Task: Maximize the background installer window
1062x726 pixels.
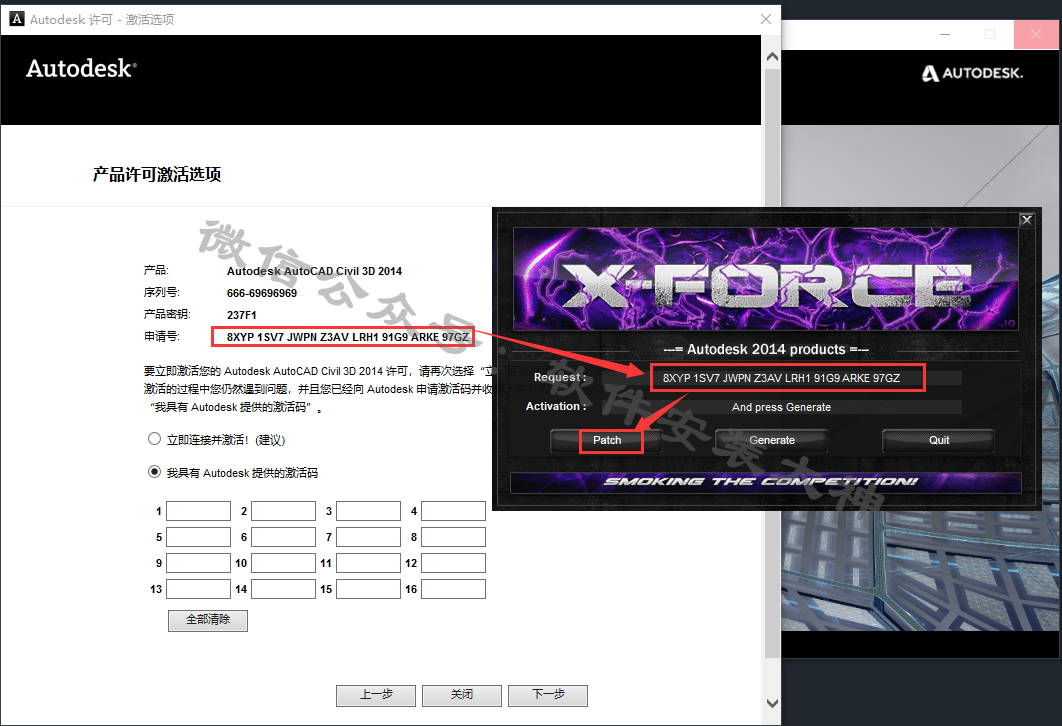Action: click(x=989, y=34)
